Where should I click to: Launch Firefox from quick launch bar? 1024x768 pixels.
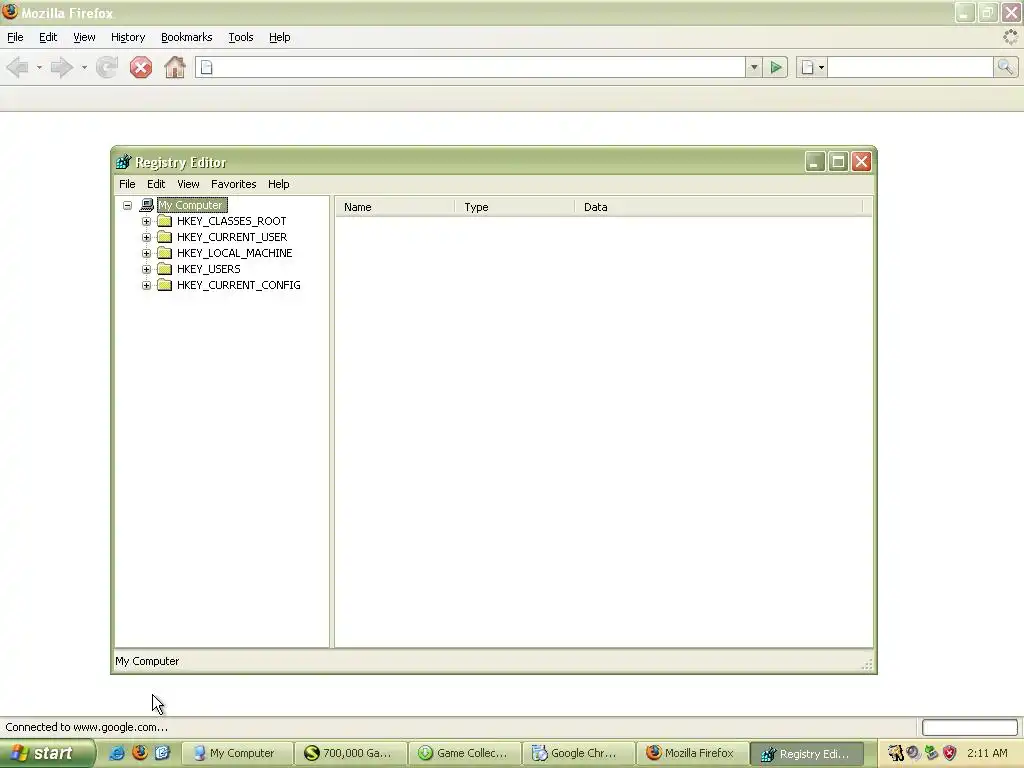click(x=140, y=753)
